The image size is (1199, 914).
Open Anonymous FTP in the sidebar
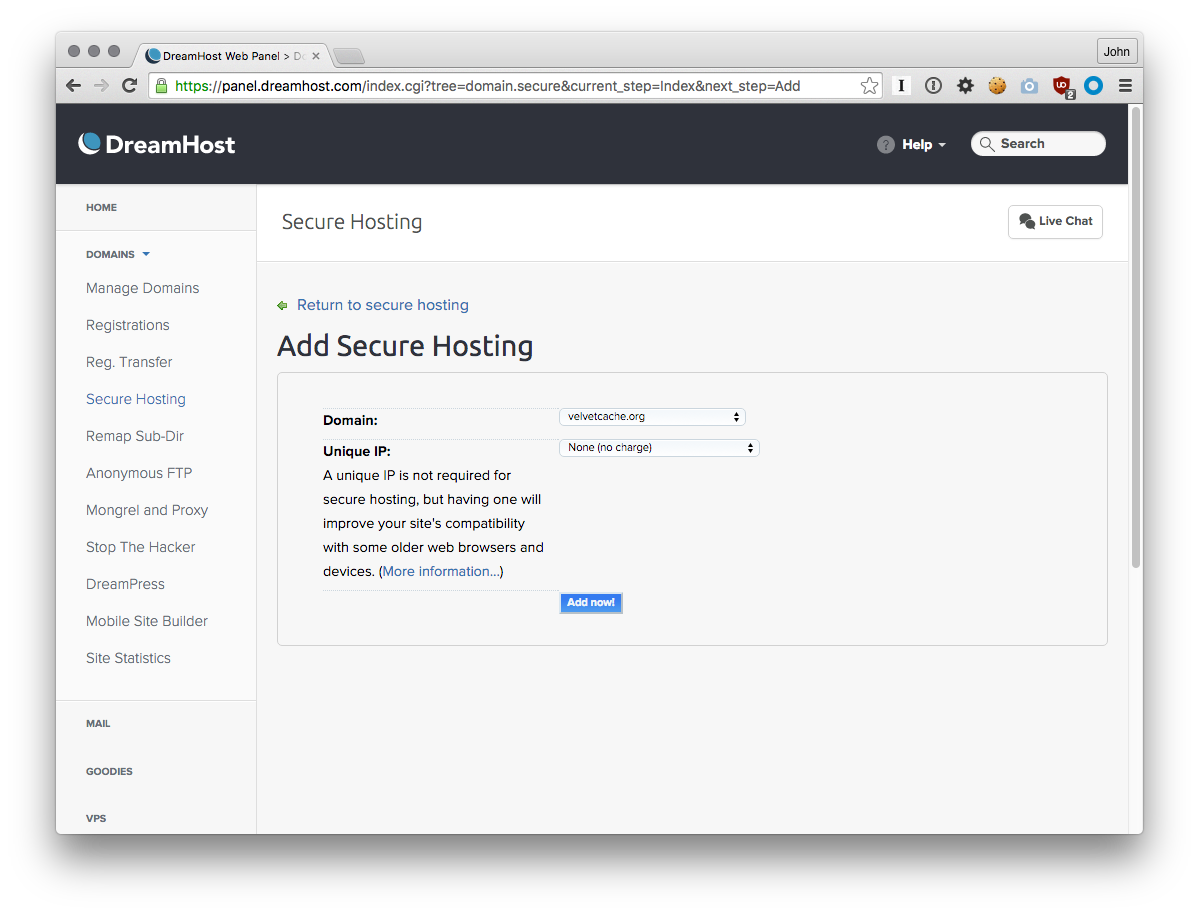pyautogui.click(x=139, y=473)
